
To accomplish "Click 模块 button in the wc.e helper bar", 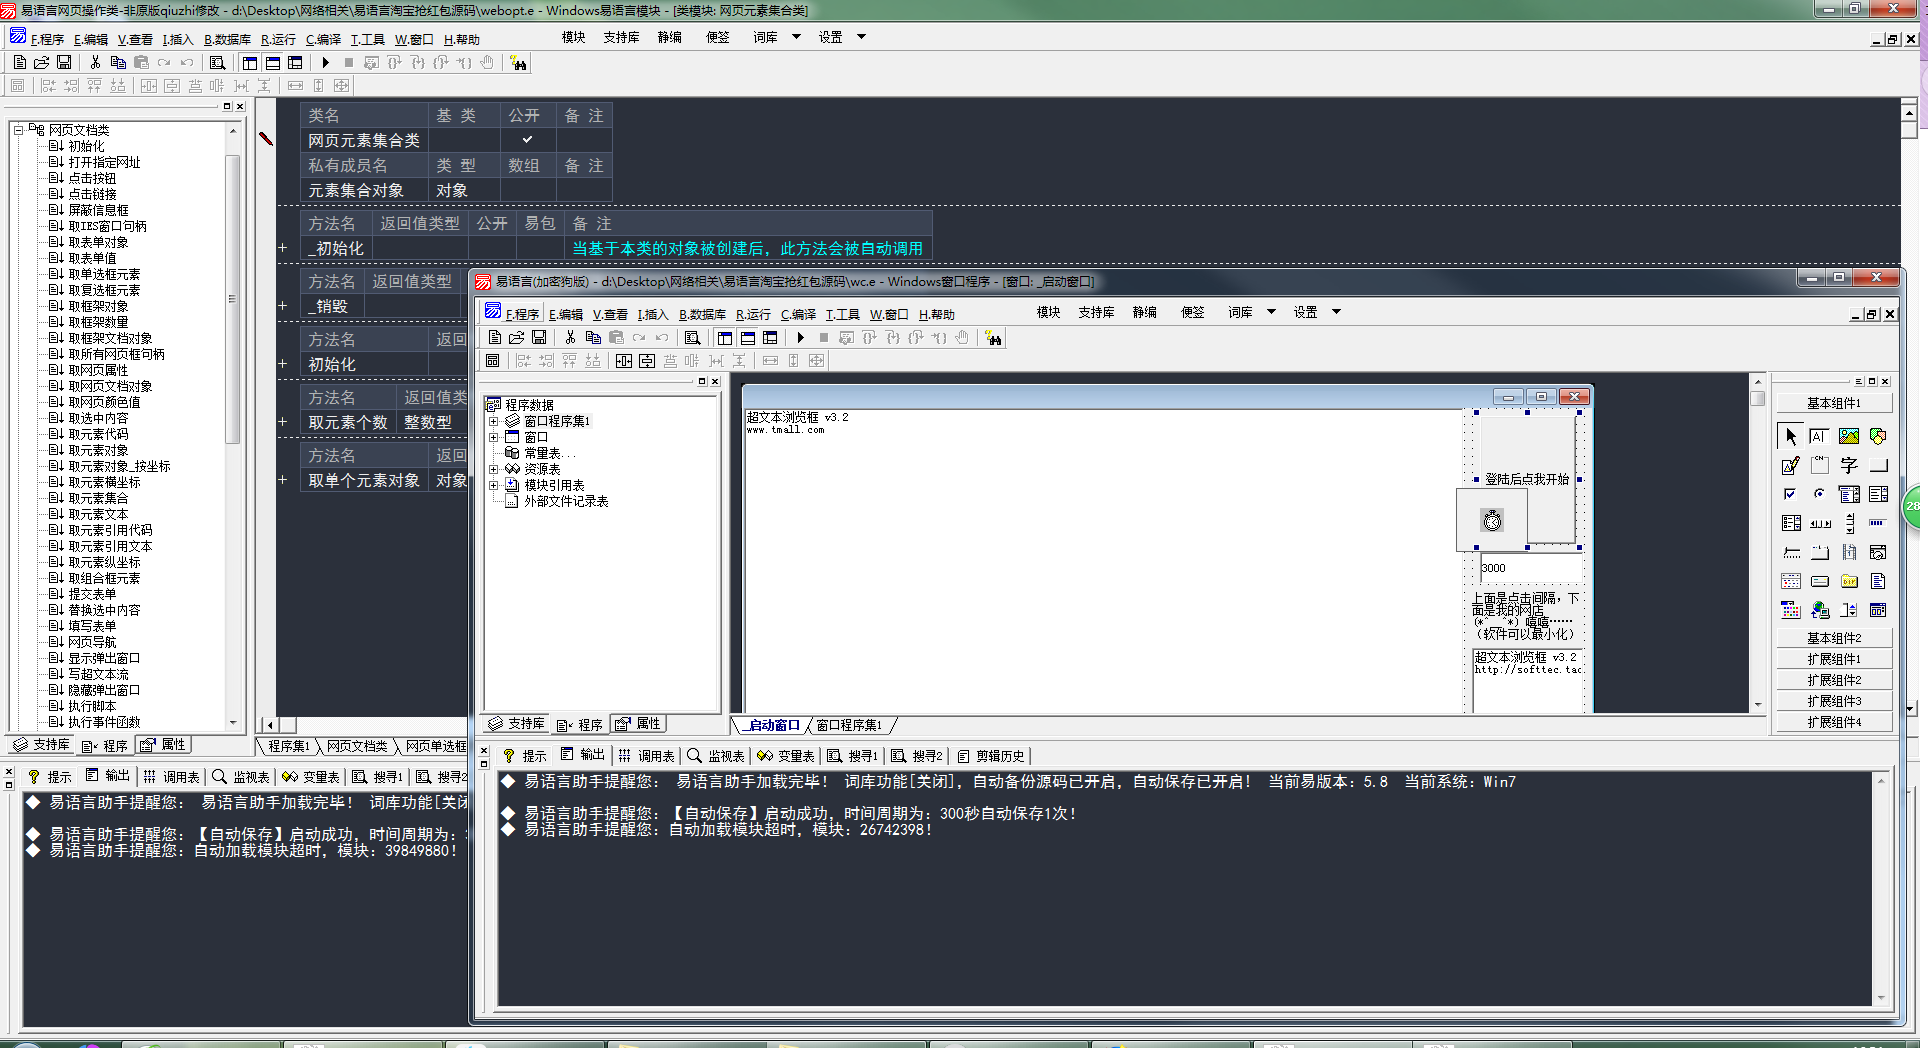I will click(1048, 312).
